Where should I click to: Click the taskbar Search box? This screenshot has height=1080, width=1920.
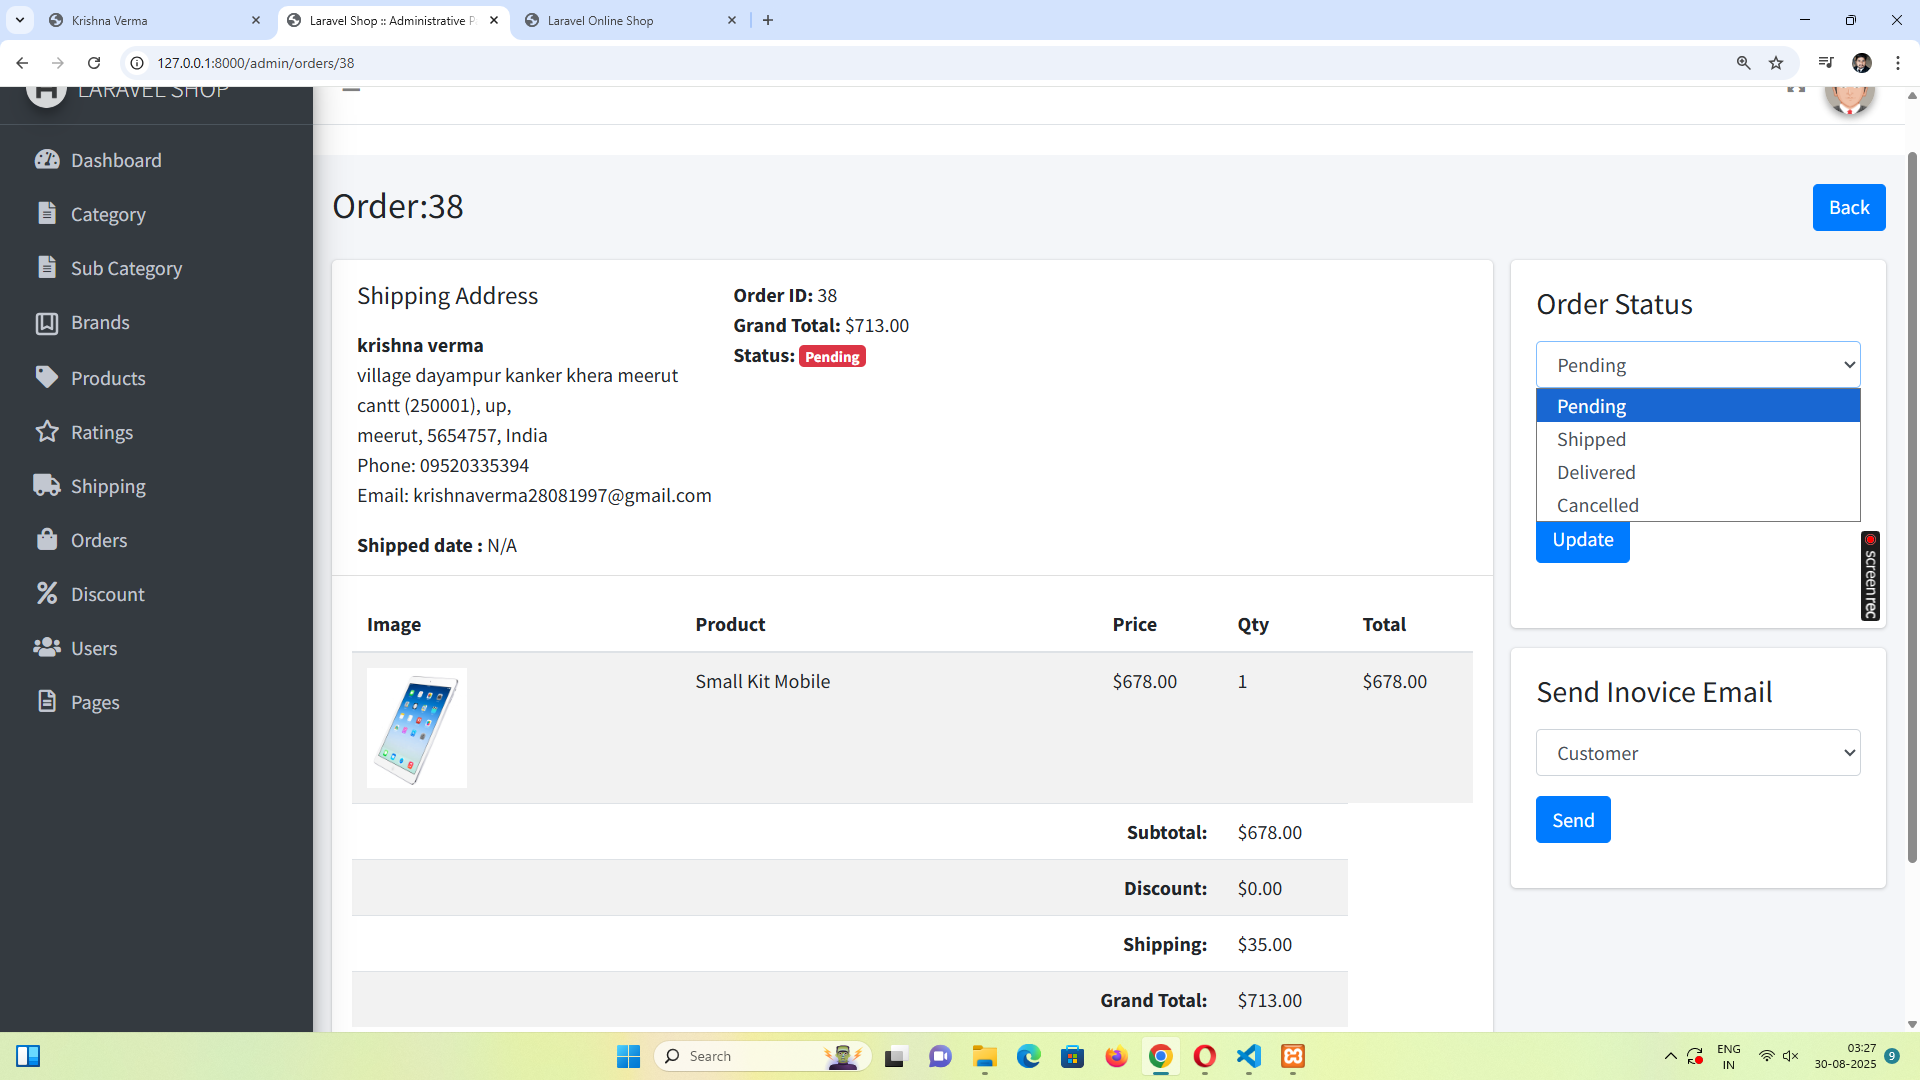[762, 1056]
